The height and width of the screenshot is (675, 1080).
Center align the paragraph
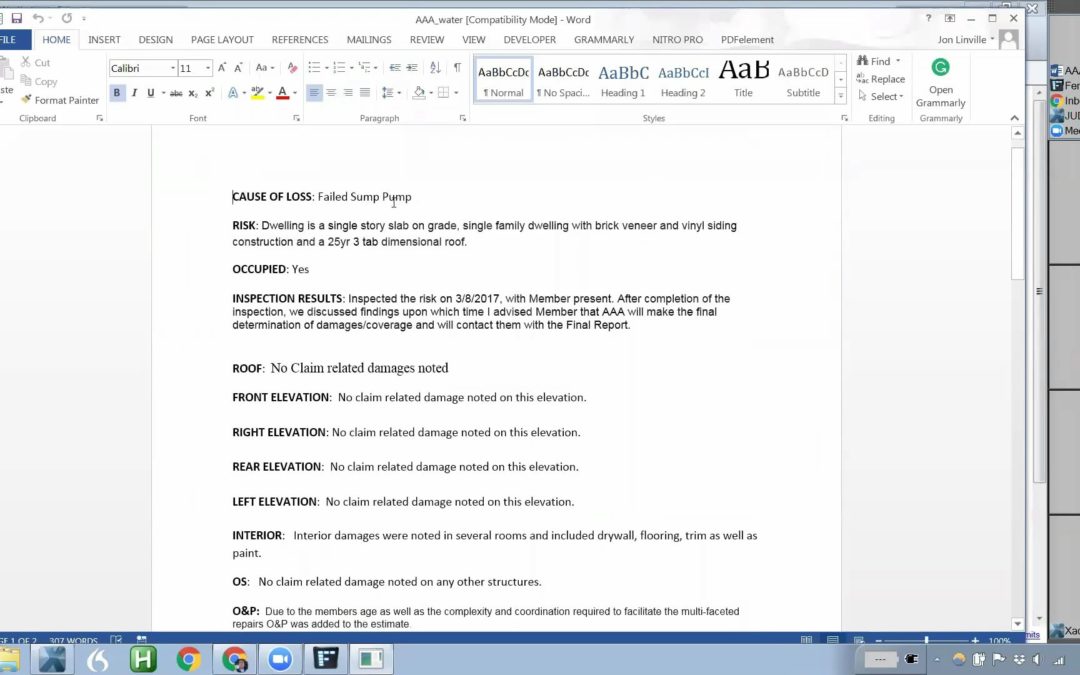[x=331, y=92]
